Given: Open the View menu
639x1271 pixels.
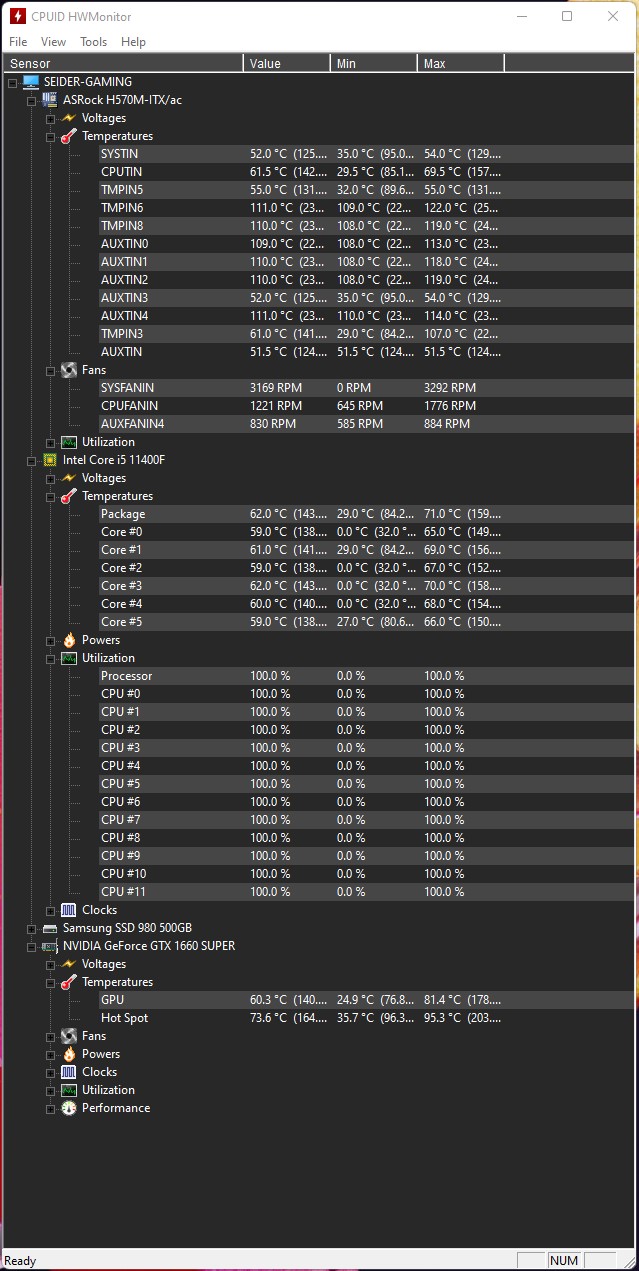Looking at the screenshot, I should (x=53, y=41).
